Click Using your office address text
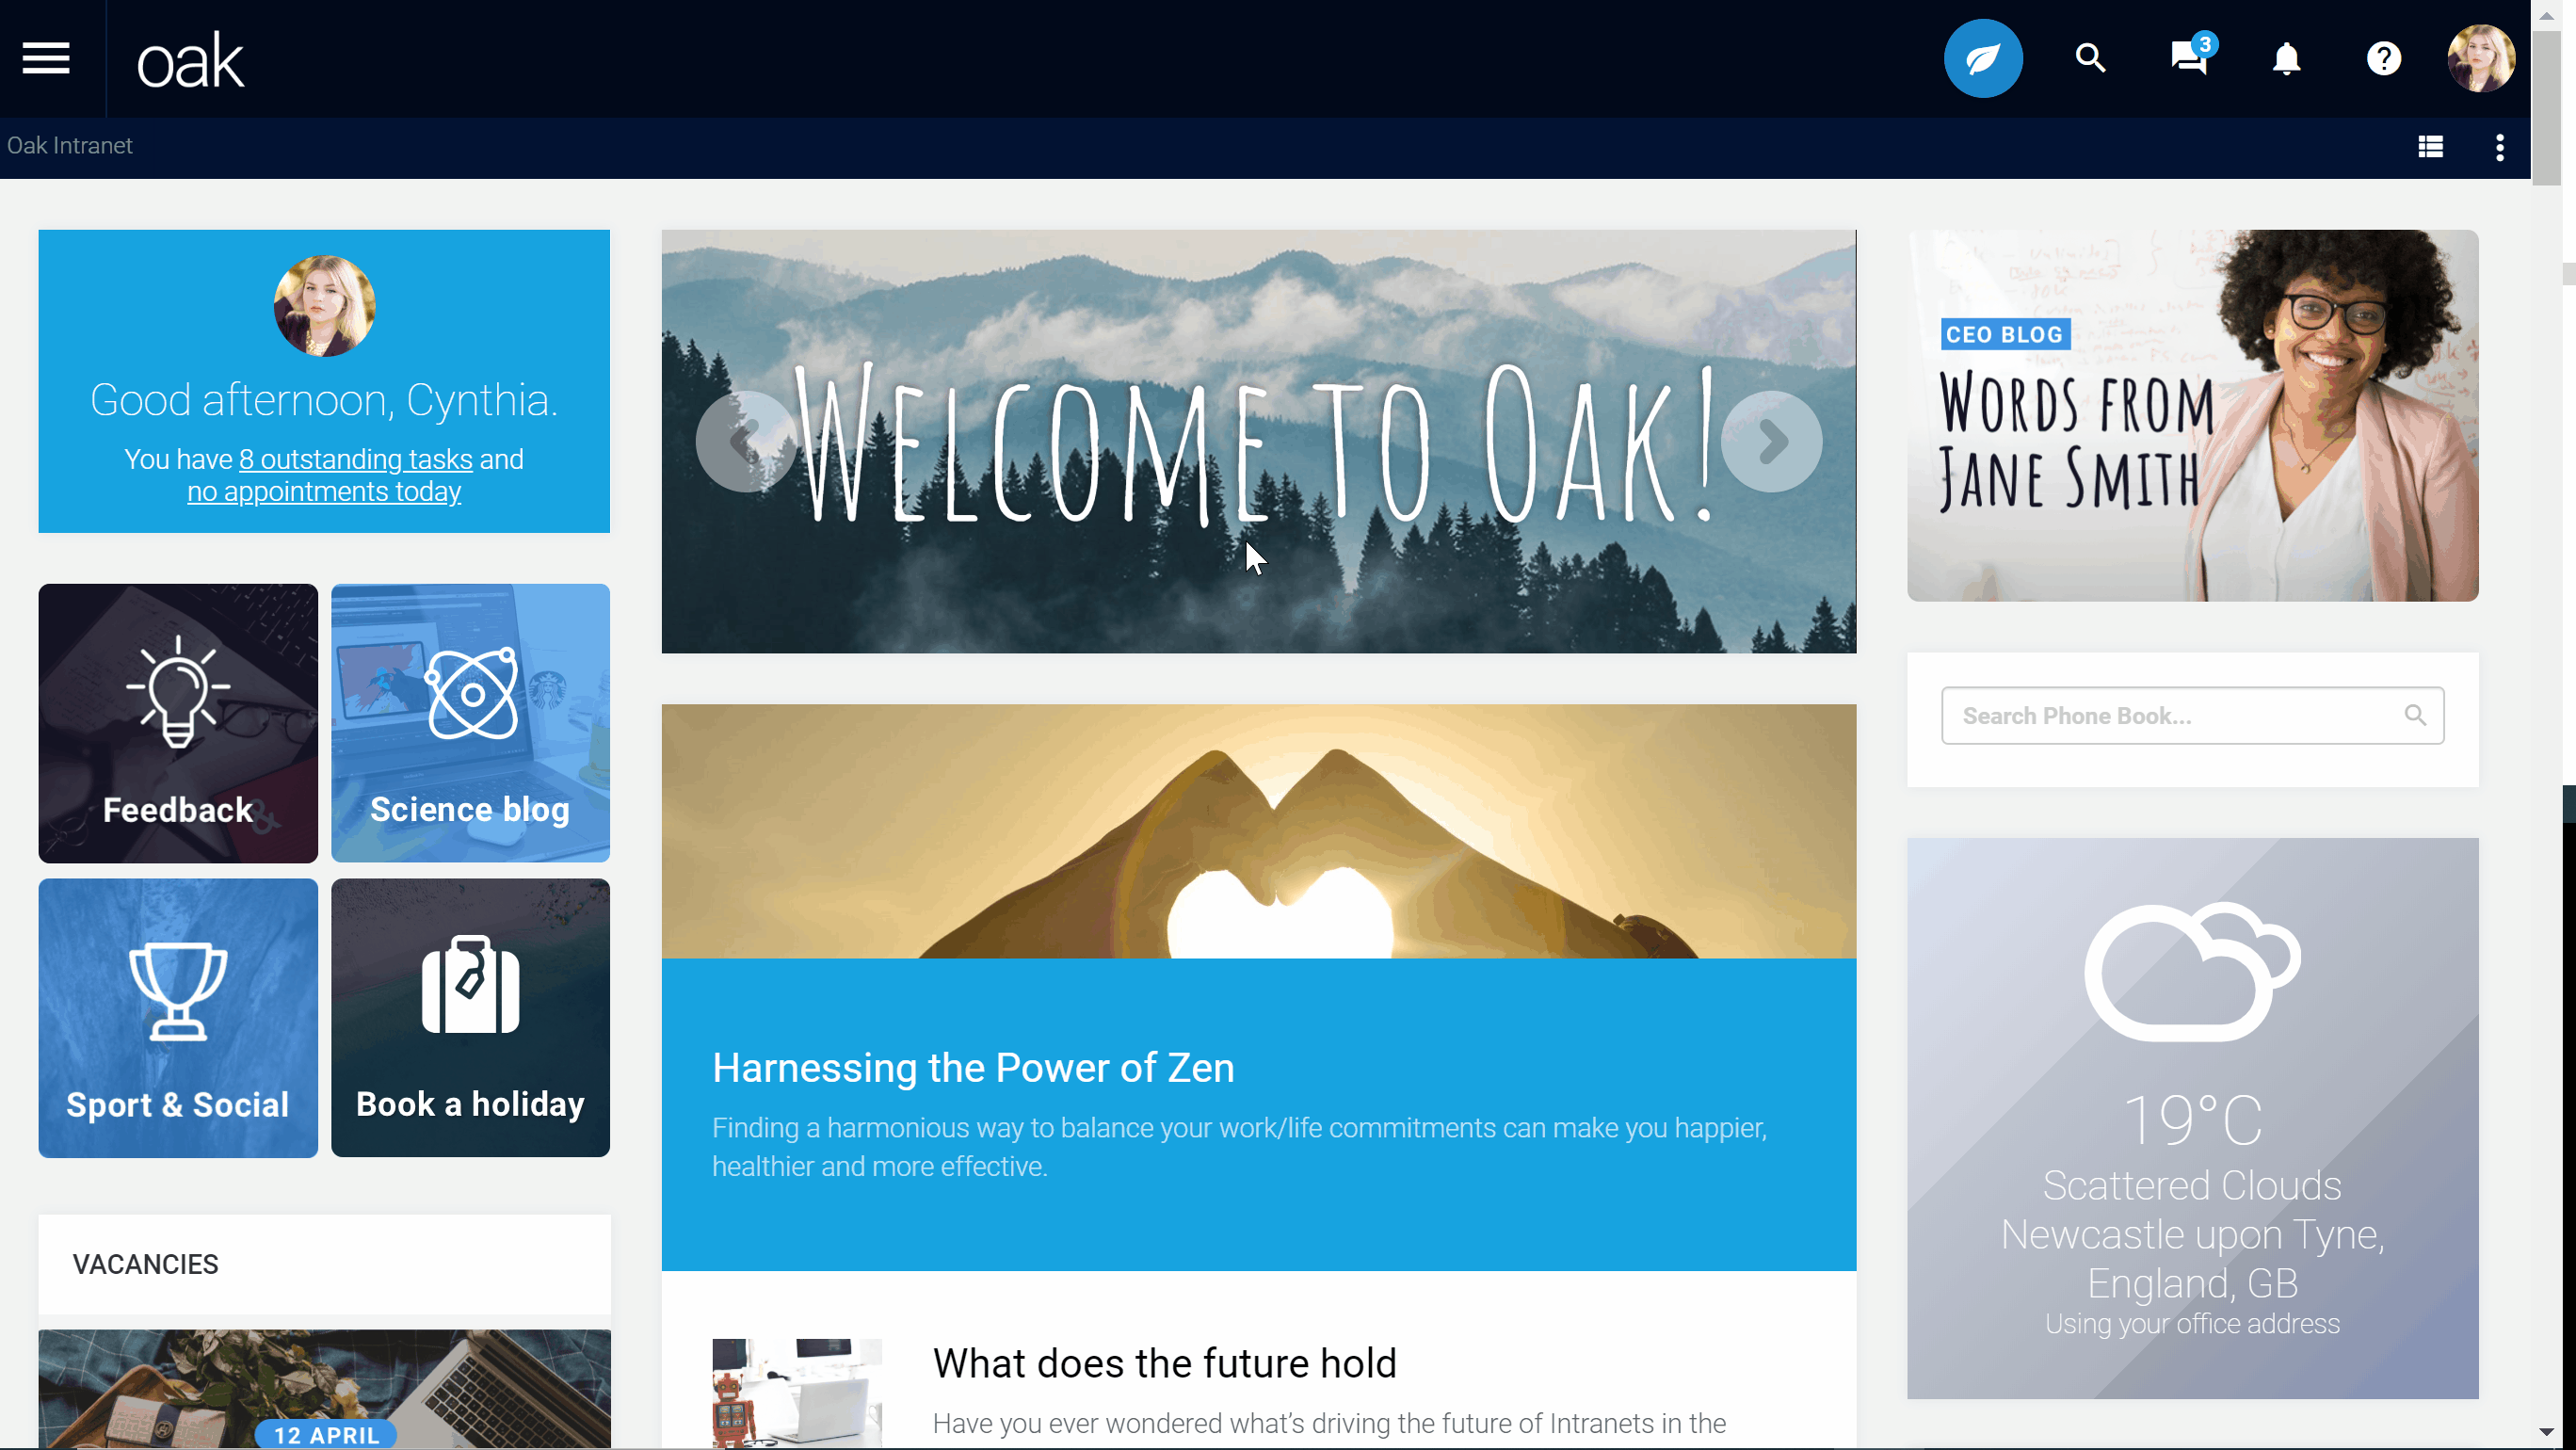Image resolution: width=2576 pixels, height=1450 pixels. (2192, 1324)
